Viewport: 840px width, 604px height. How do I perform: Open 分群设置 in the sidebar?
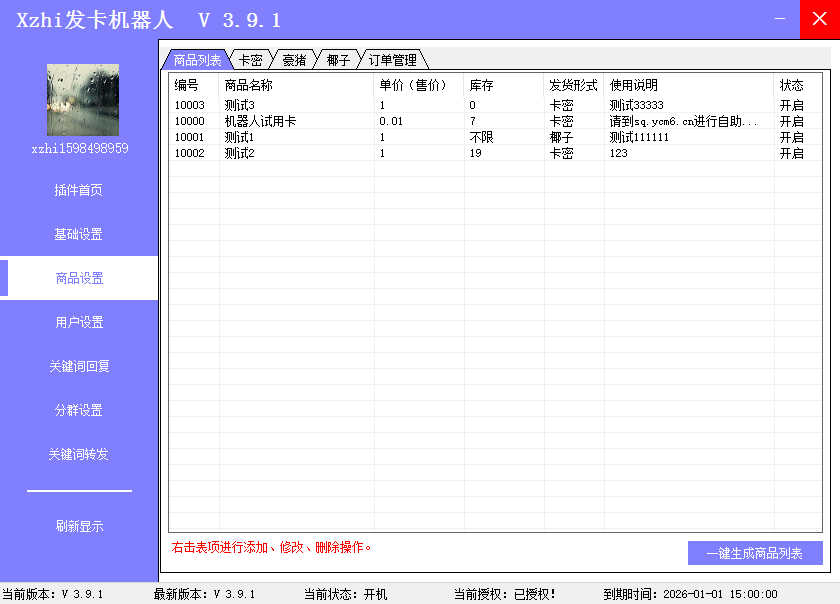pyautogui.click(x=79, y=410)
